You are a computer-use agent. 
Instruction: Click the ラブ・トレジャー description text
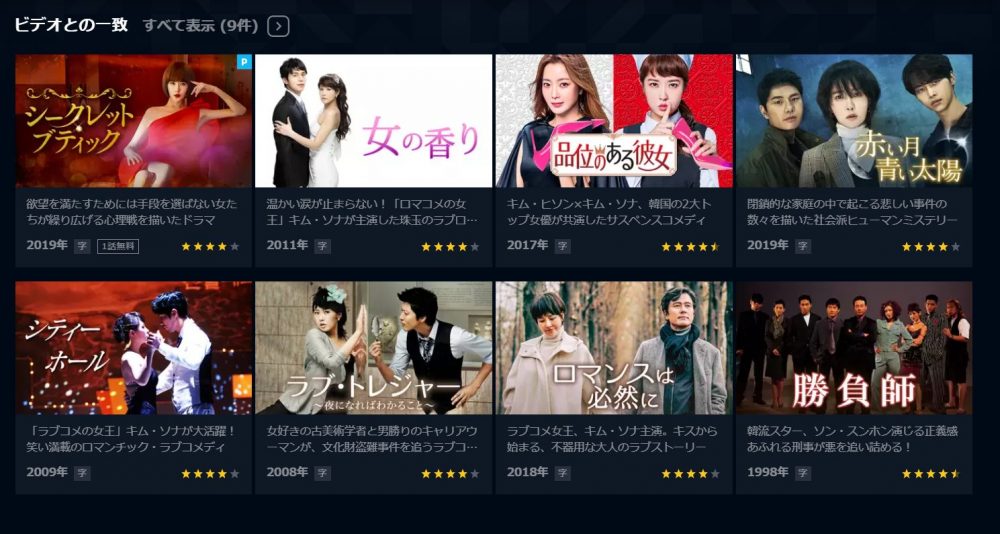pyautogui.click(x=372, y=439)
